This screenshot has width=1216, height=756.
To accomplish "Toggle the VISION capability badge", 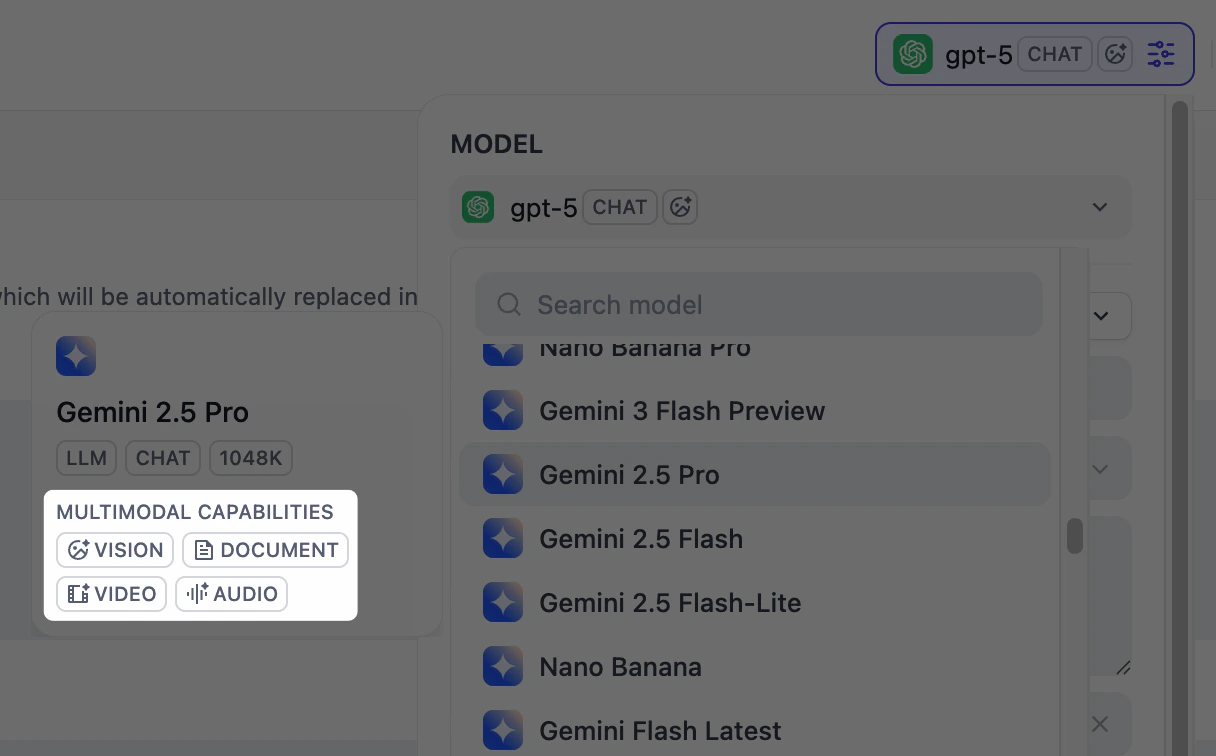I will coord(115,549).
